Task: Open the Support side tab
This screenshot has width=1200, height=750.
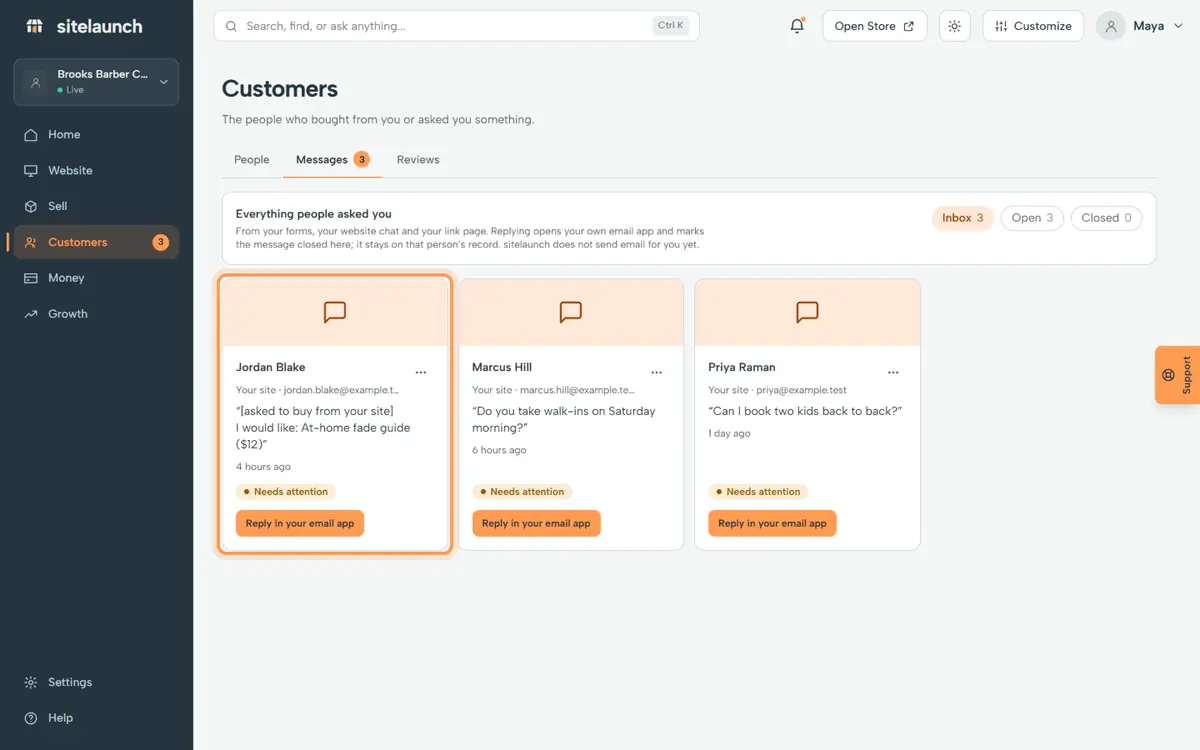Action: tap(1178, 375)
